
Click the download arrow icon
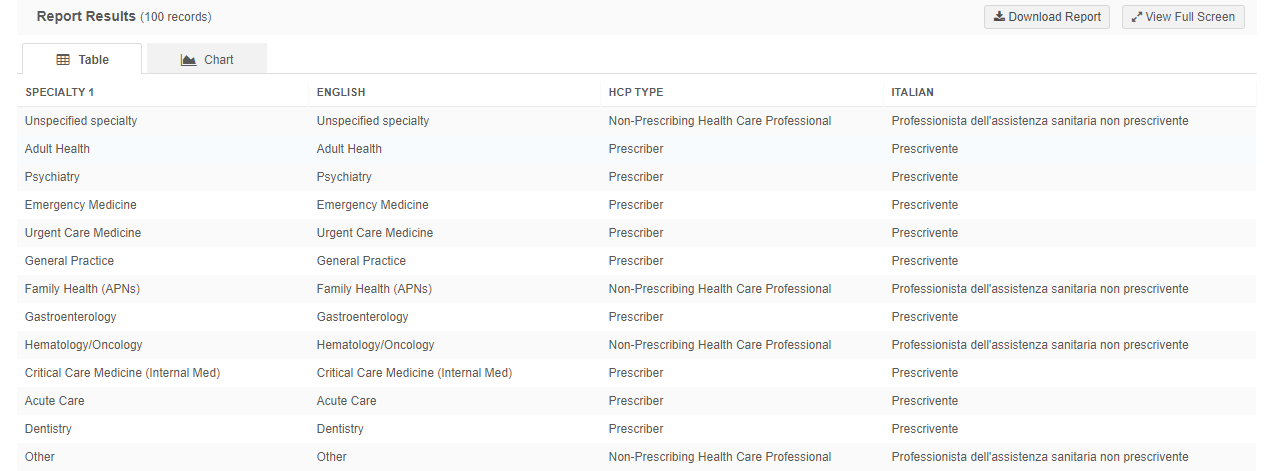[999, 17]
